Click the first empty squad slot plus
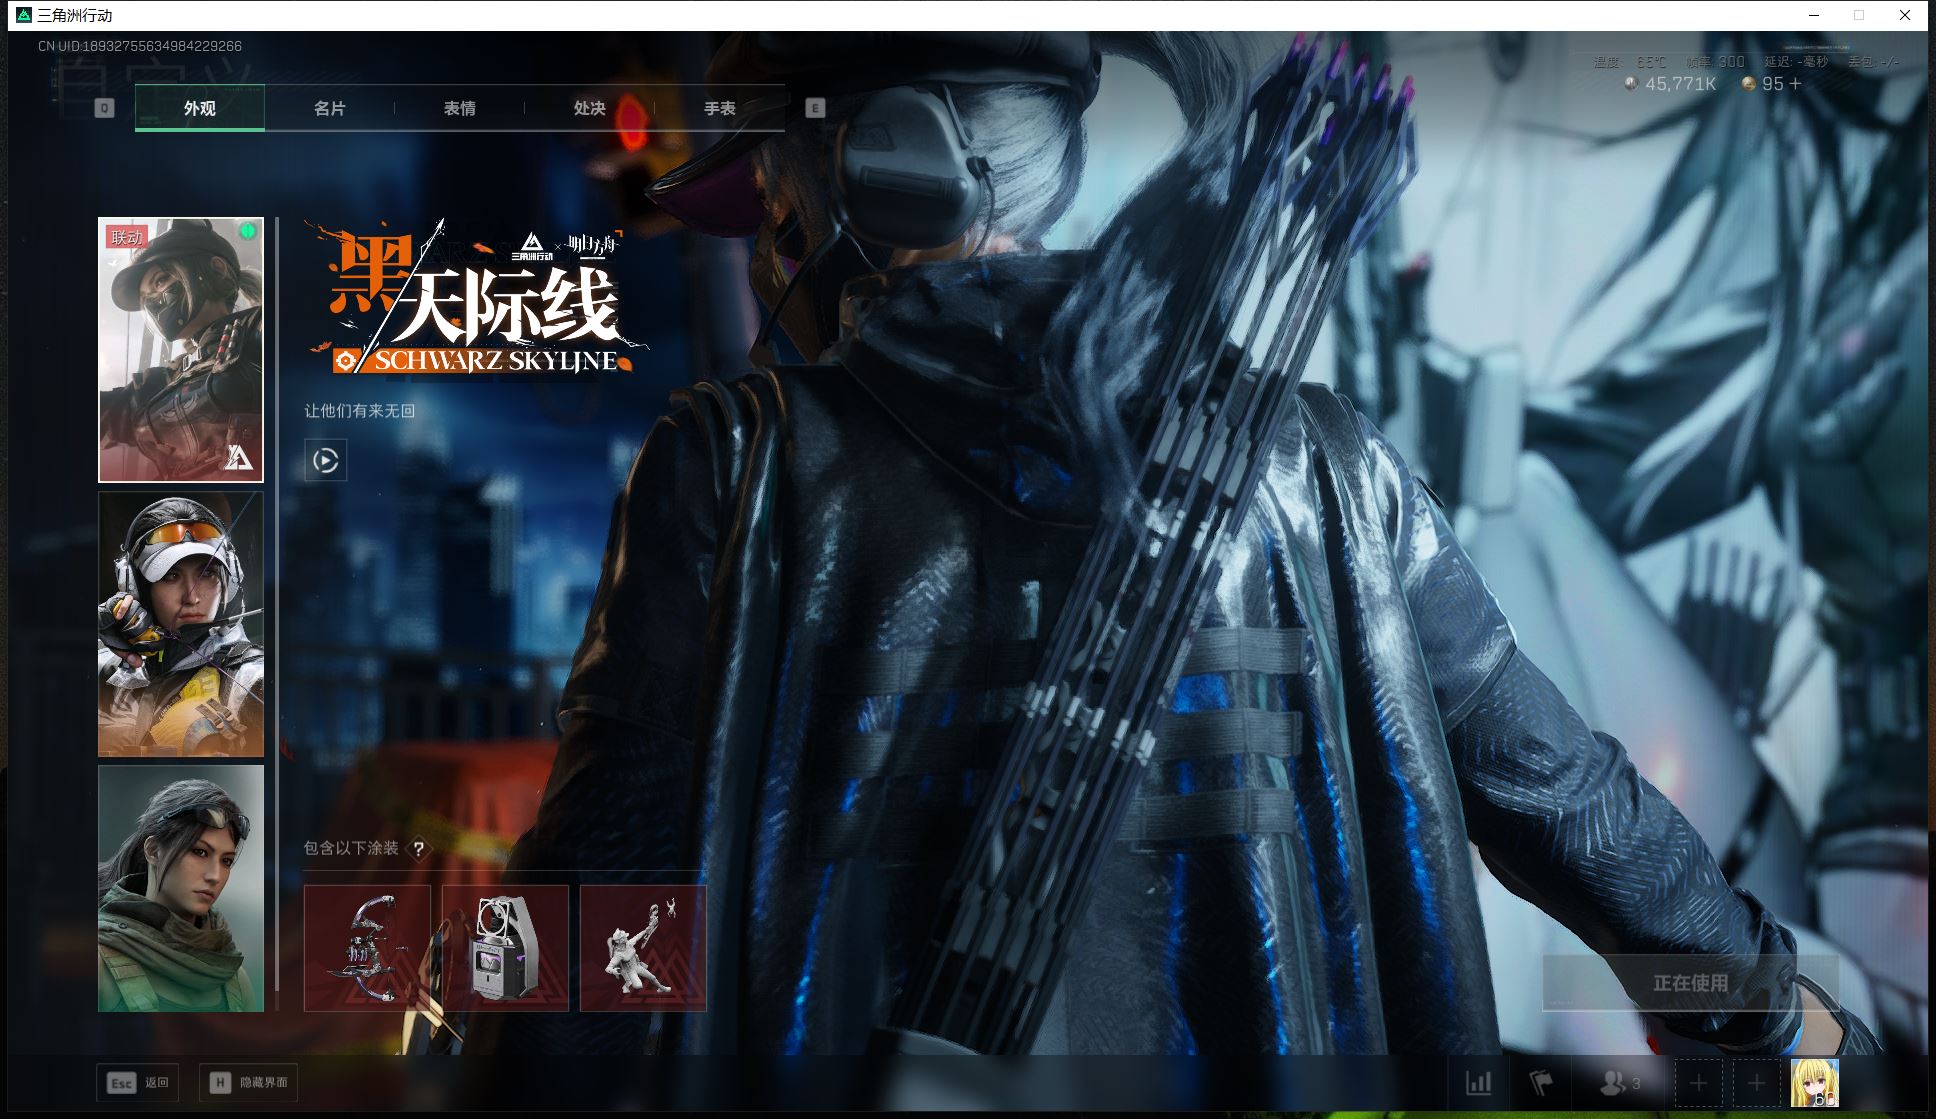 click(1698, 1083)
